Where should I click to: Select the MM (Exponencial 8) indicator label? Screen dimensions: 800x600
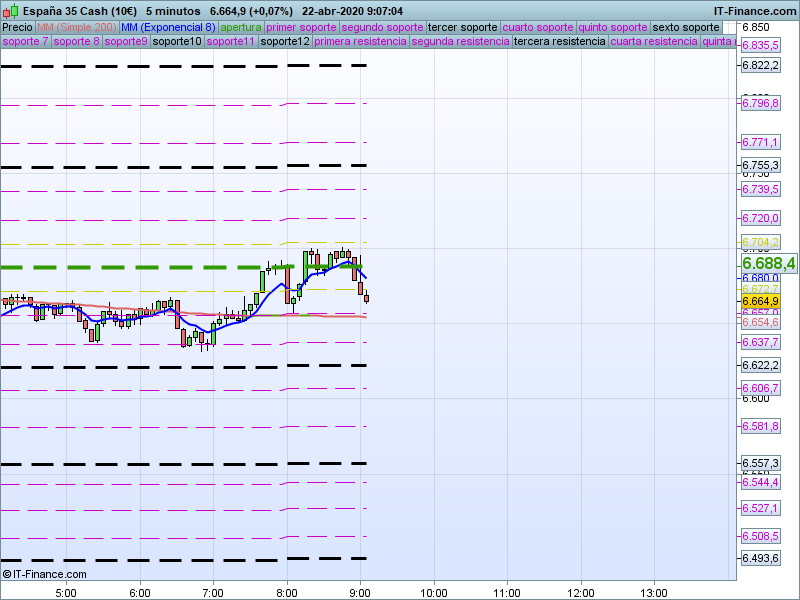point(167,27)
